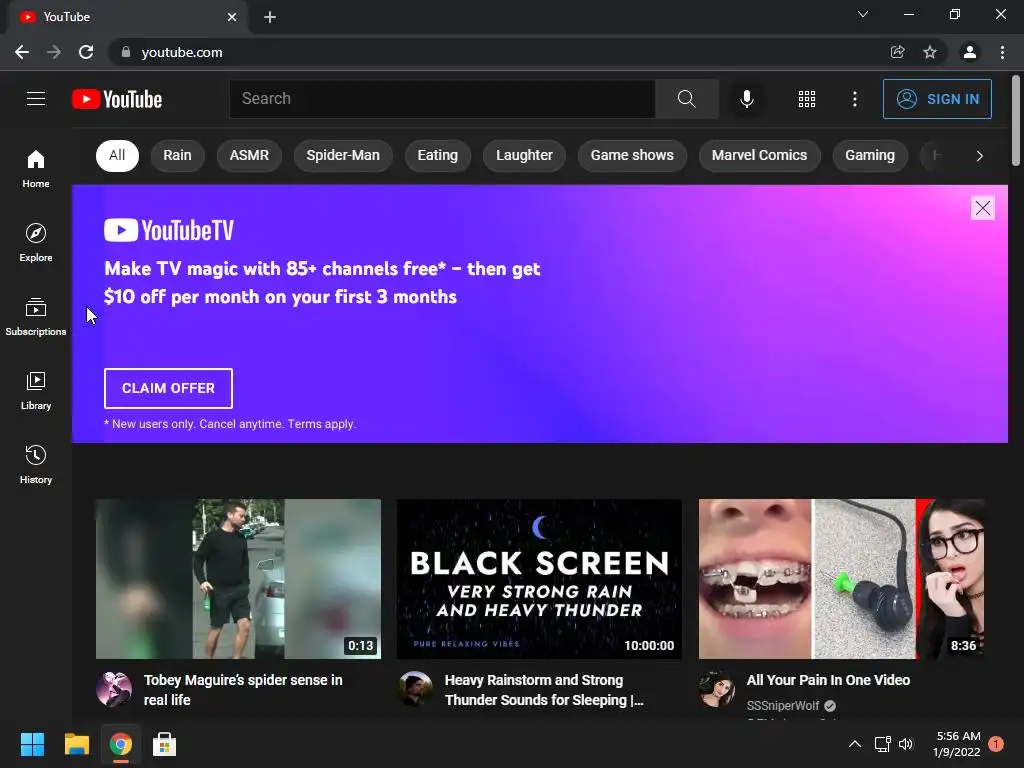Screen dimensions: 1024x768
Task: Open Windows Start menu
Action: [32, 744]
